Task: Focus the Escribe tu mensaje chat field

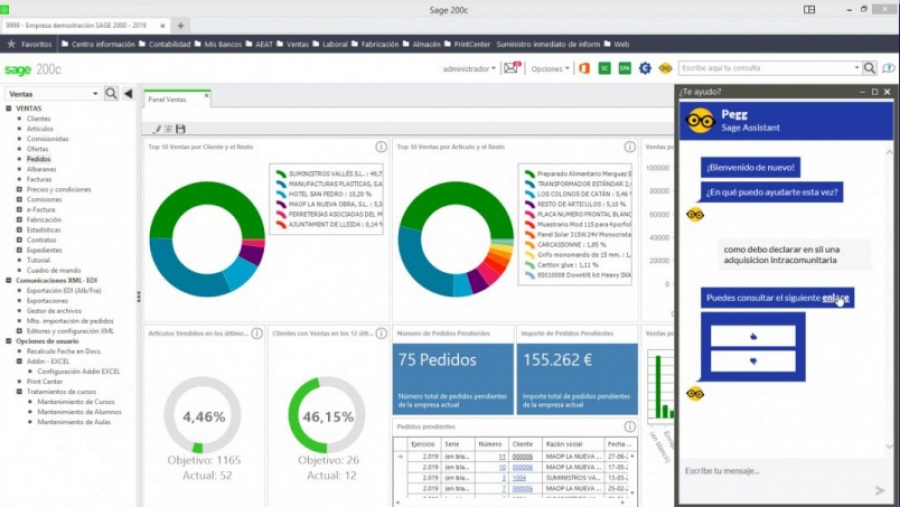Action: click(775, 471)
